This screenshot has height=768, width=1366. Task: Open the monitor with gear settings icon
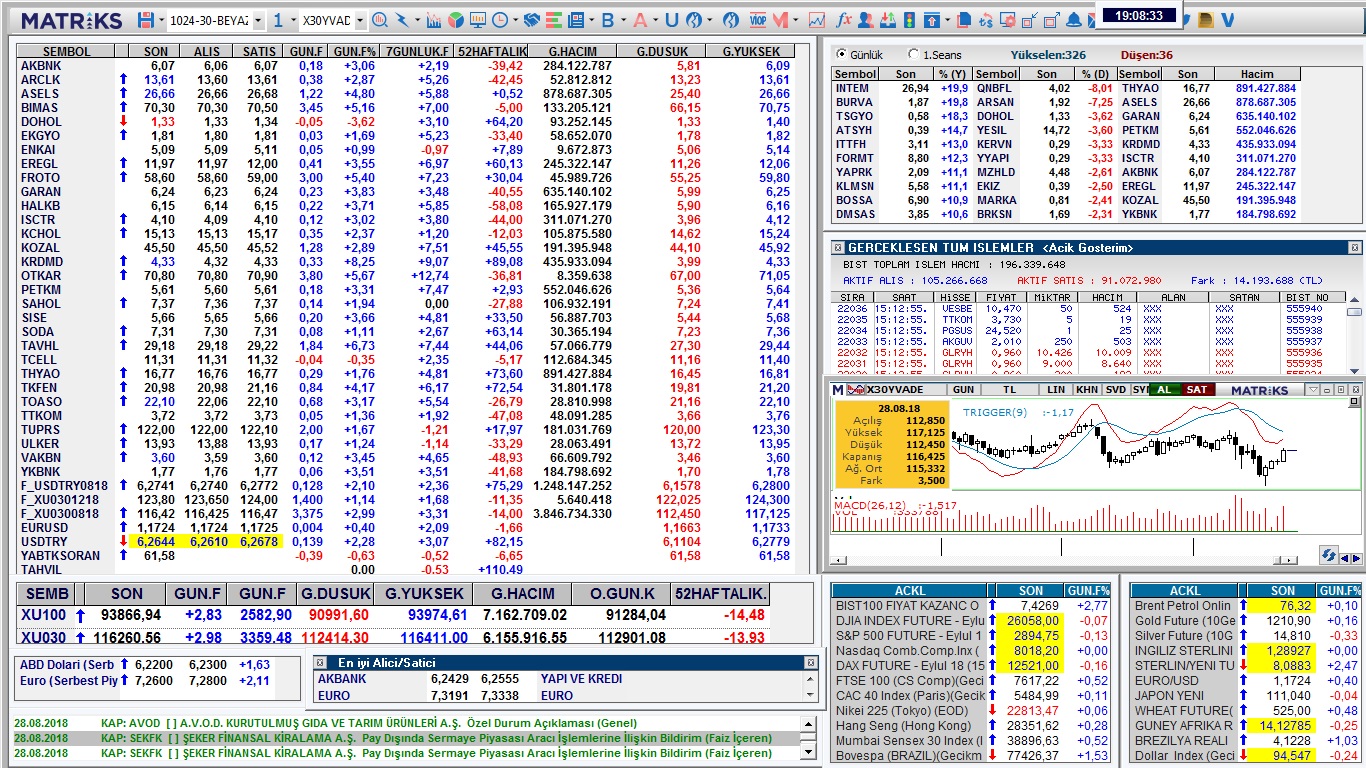tap(1008, 20)
